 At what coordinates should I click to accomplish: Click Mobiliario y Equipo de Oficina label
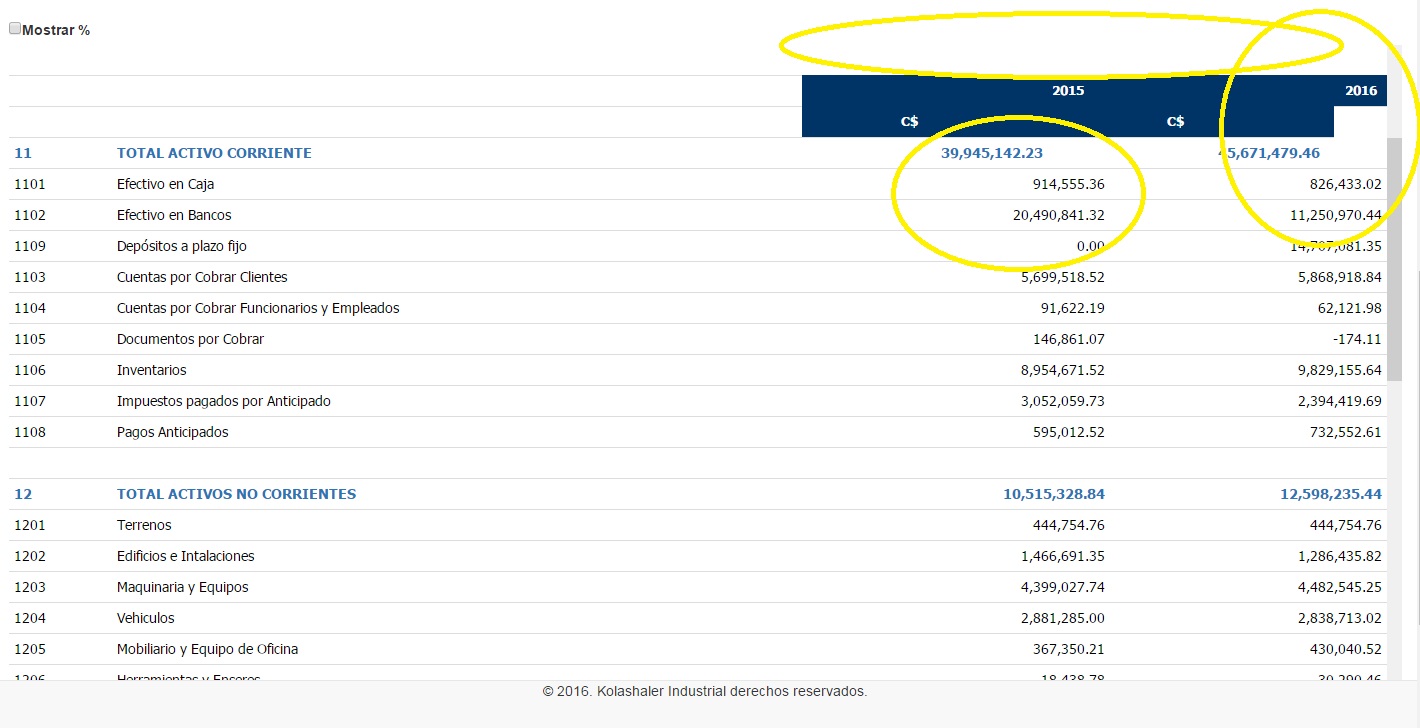pyautogui.click(x=208, y=649)
